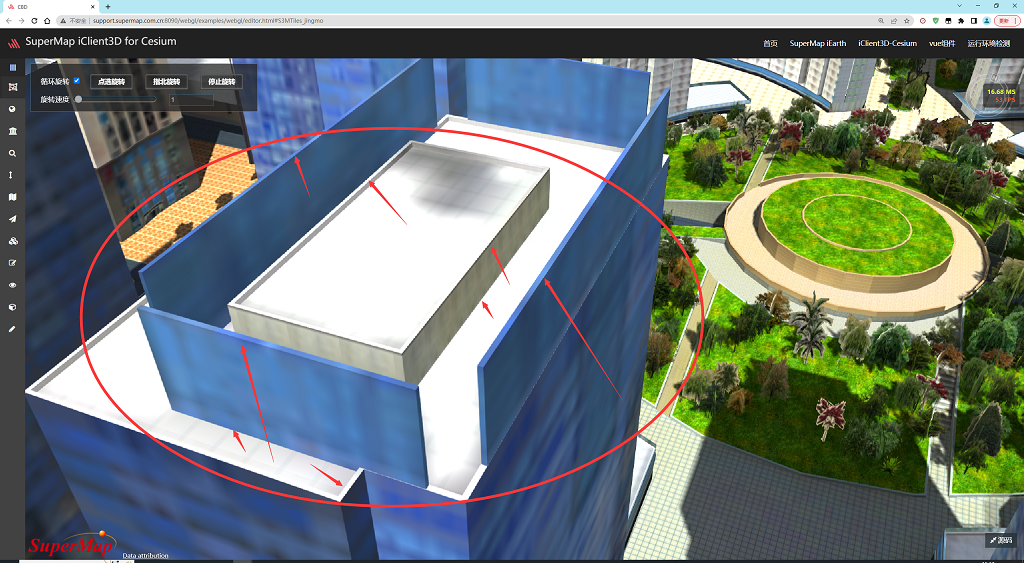Click the 点选旋转 button

pos(111,82)
